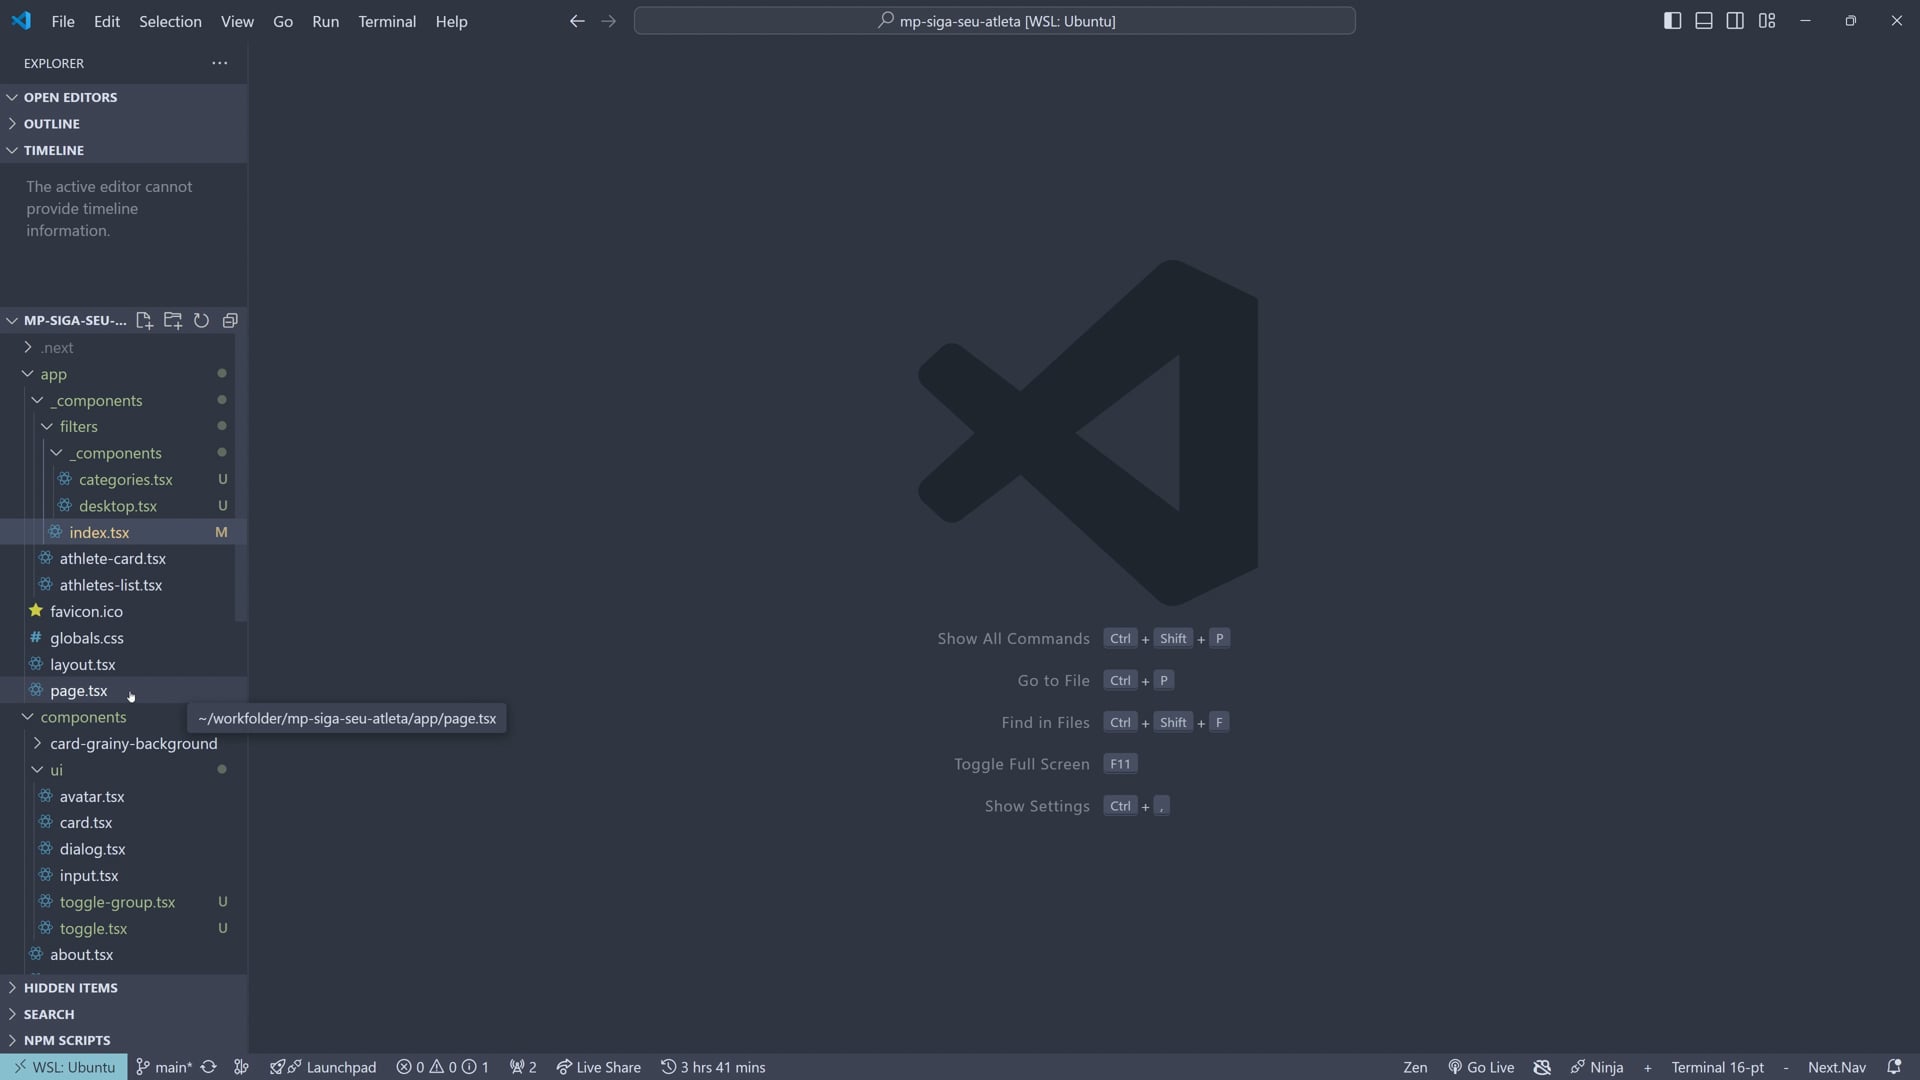Screen dimensions: 1920x1080
Task: Toggle the secondary side bar layout icon
Action: 1735,21
